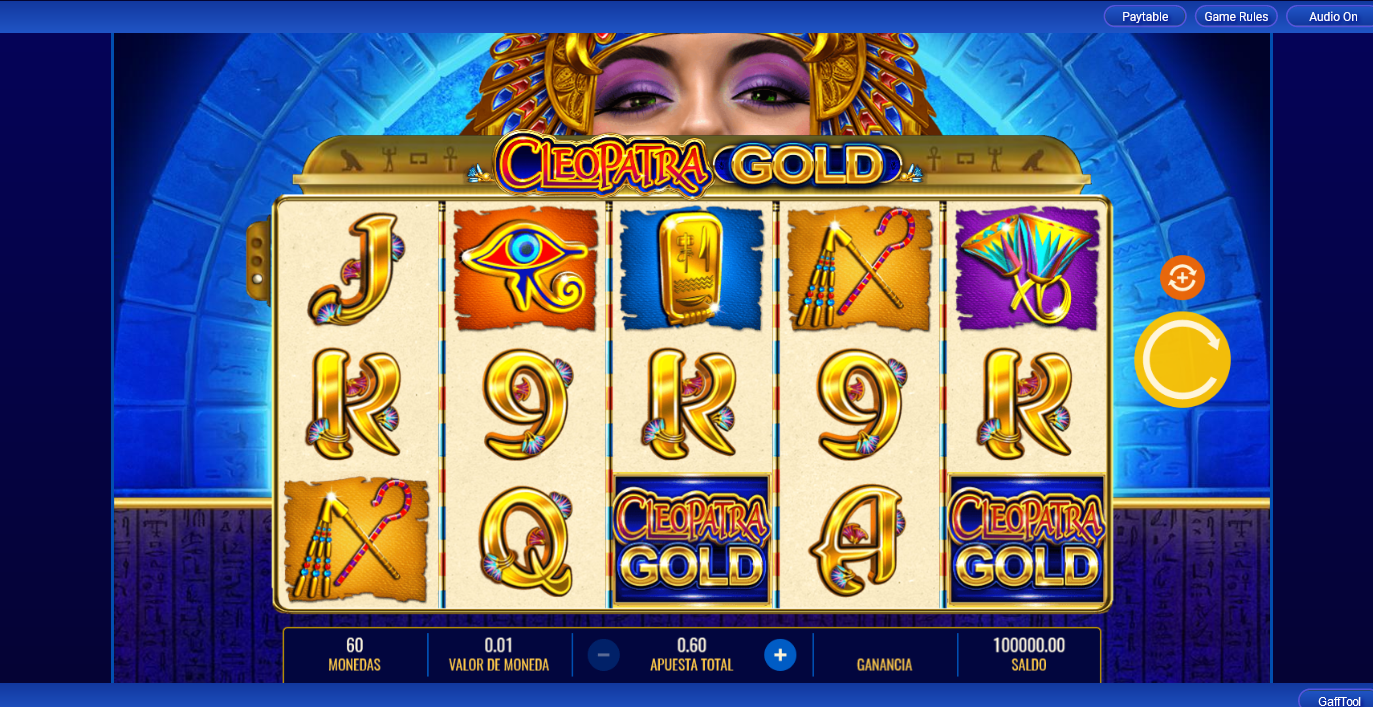Click the golden cartouche tablet symbol
Screen dimensions: 1373x707
point(692,268)
